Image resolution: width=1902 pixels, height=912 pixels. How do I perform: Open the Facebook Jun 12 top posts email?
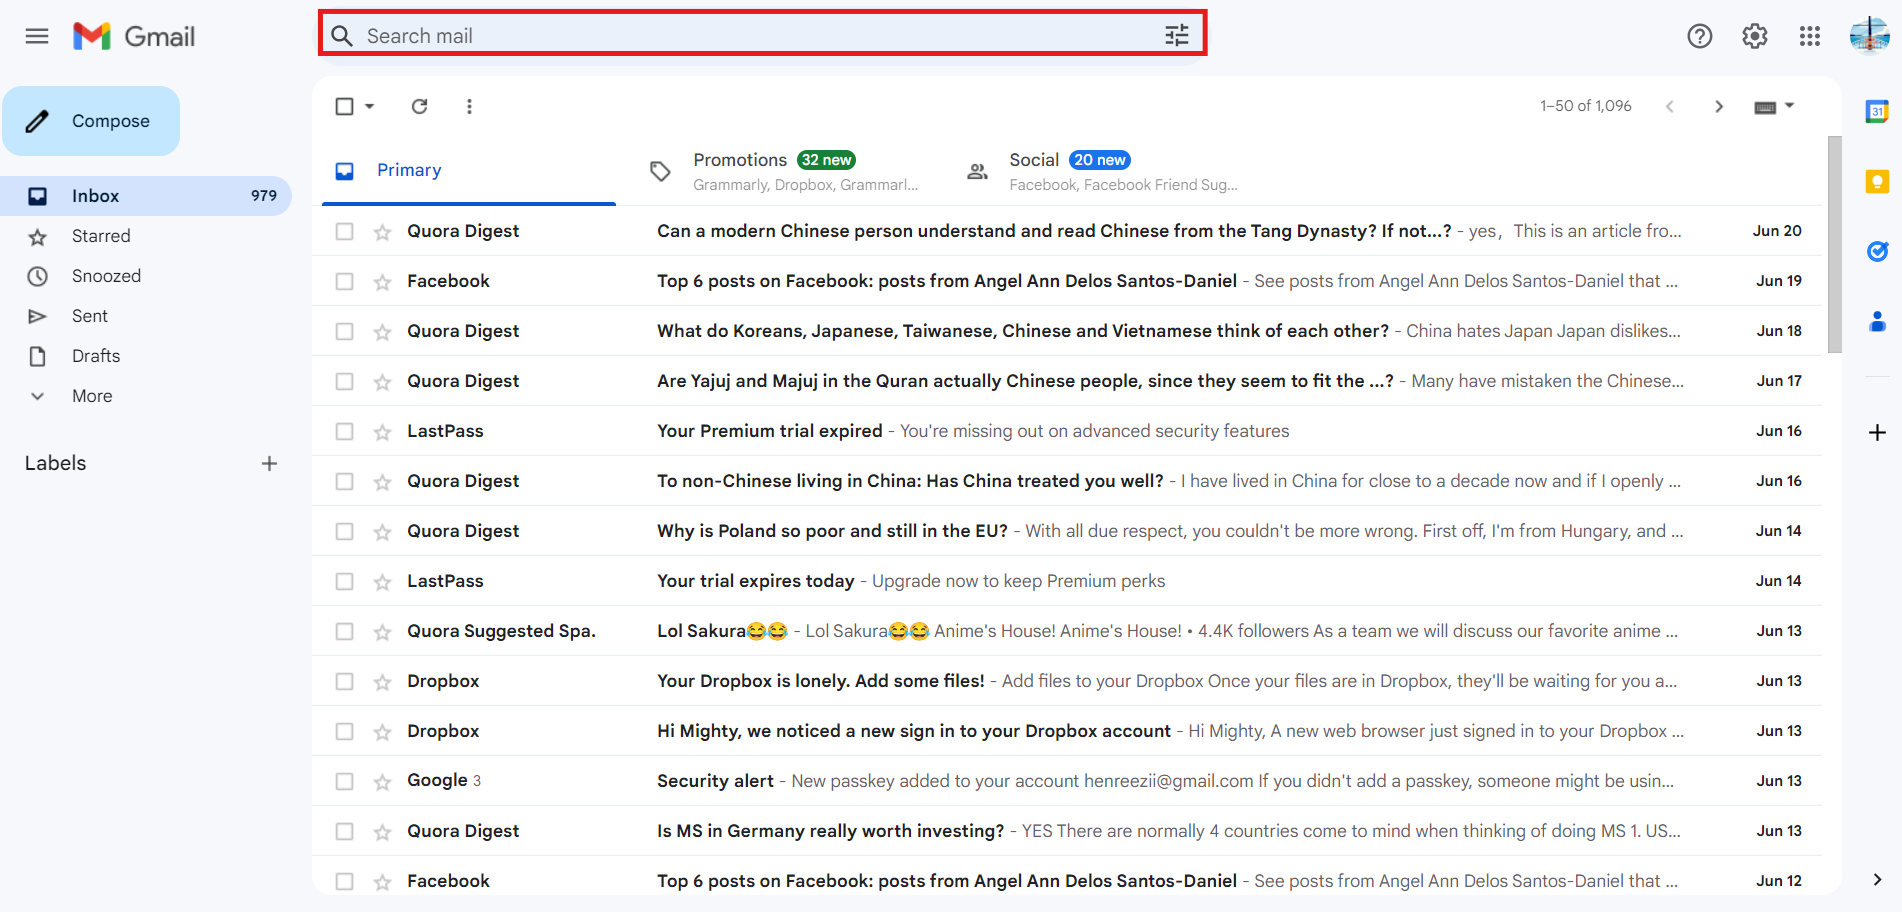[1067, 881]
